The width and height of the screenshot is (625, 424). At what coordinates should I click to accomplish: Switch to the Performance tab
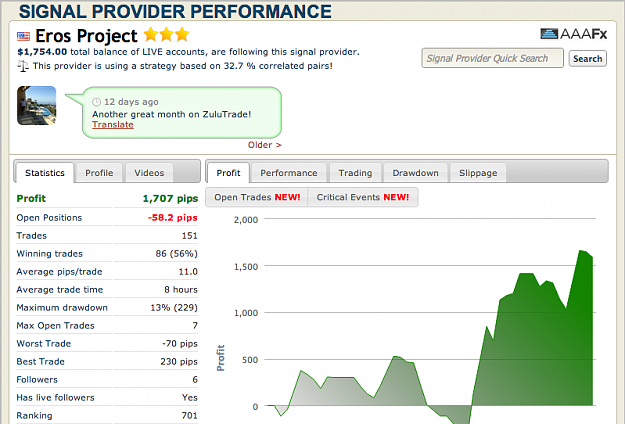click(x=289, y=173)
